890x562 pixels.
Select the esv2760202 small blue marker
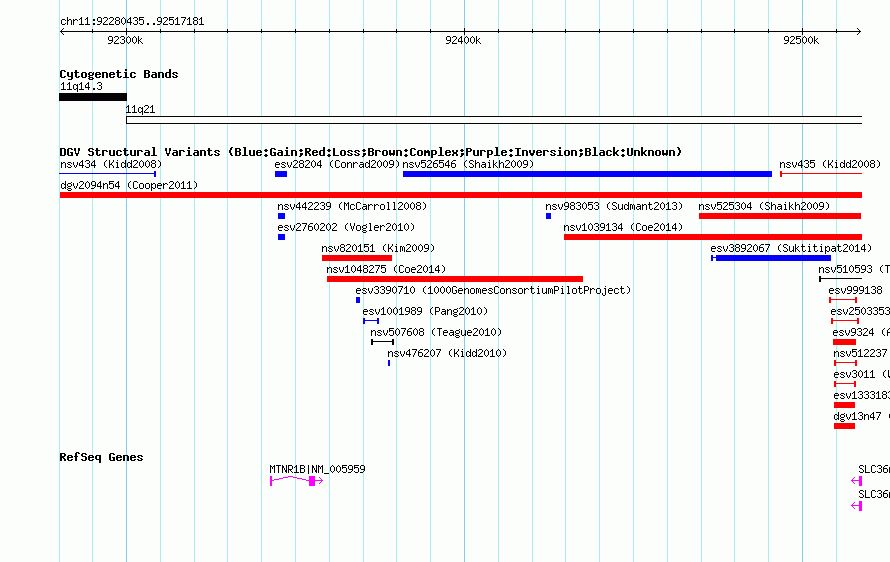pyautogui.click(x=282, y=237)
